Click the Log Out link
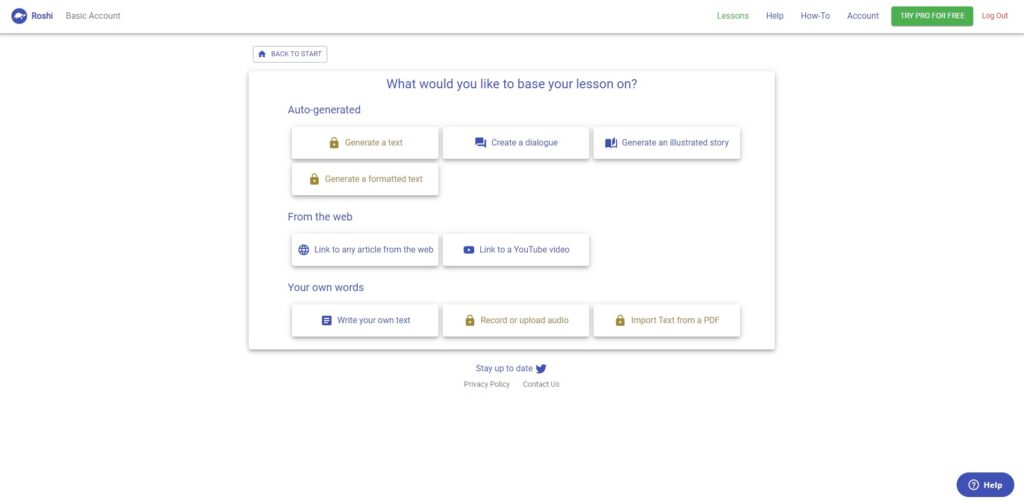1024x504 pixels. pos(995,16)
